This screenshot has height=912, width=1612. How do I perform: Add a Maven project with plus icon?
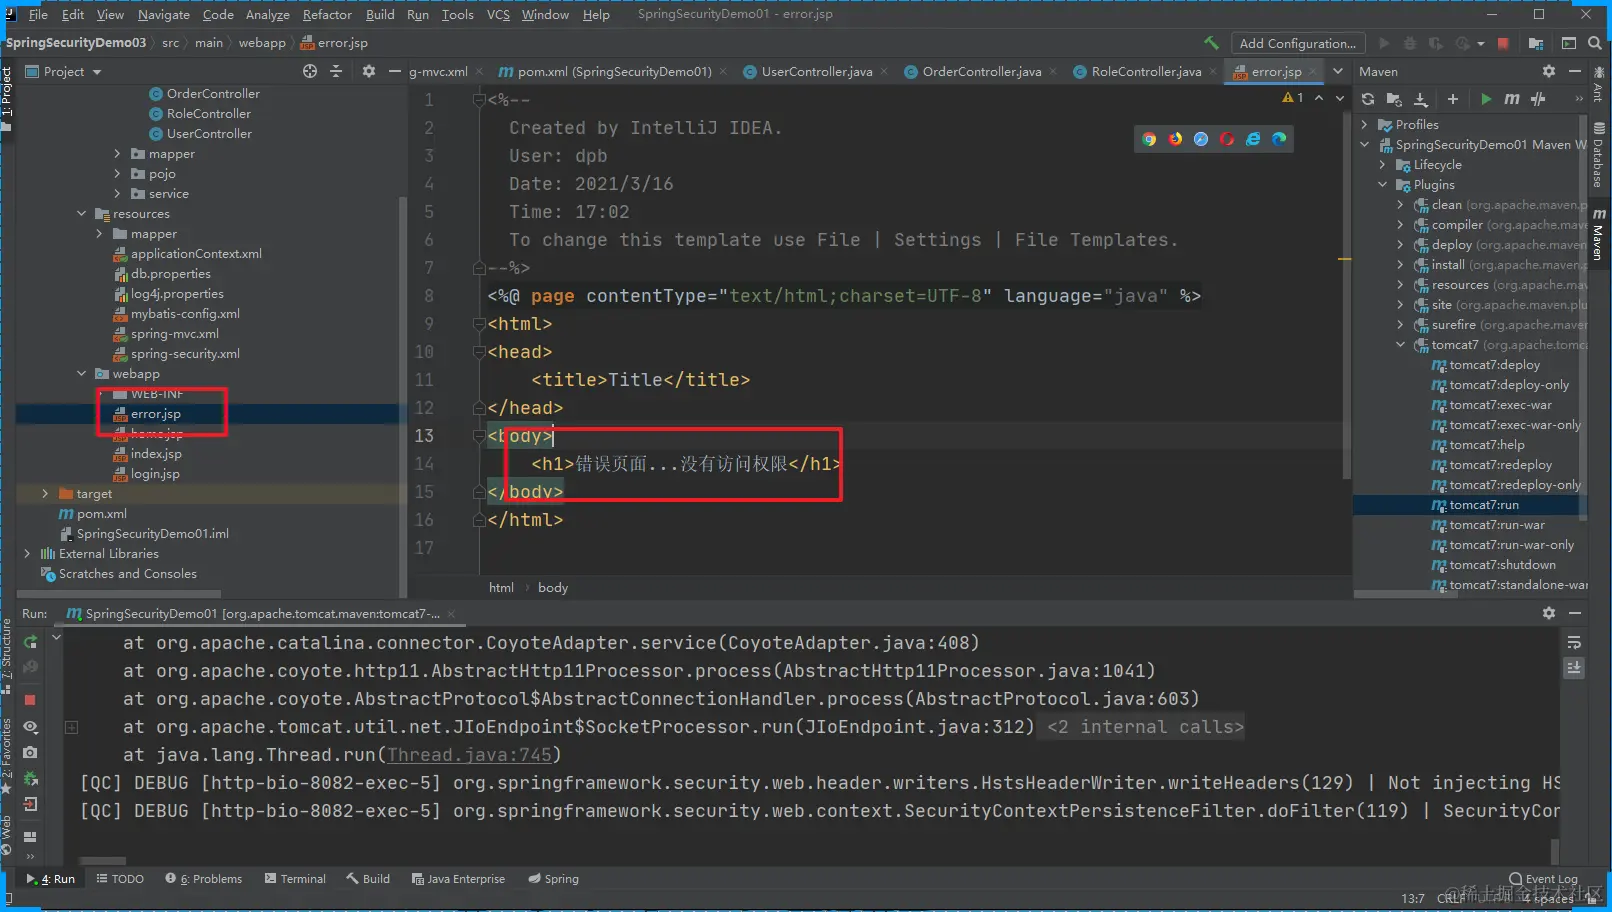(1453, 99)
